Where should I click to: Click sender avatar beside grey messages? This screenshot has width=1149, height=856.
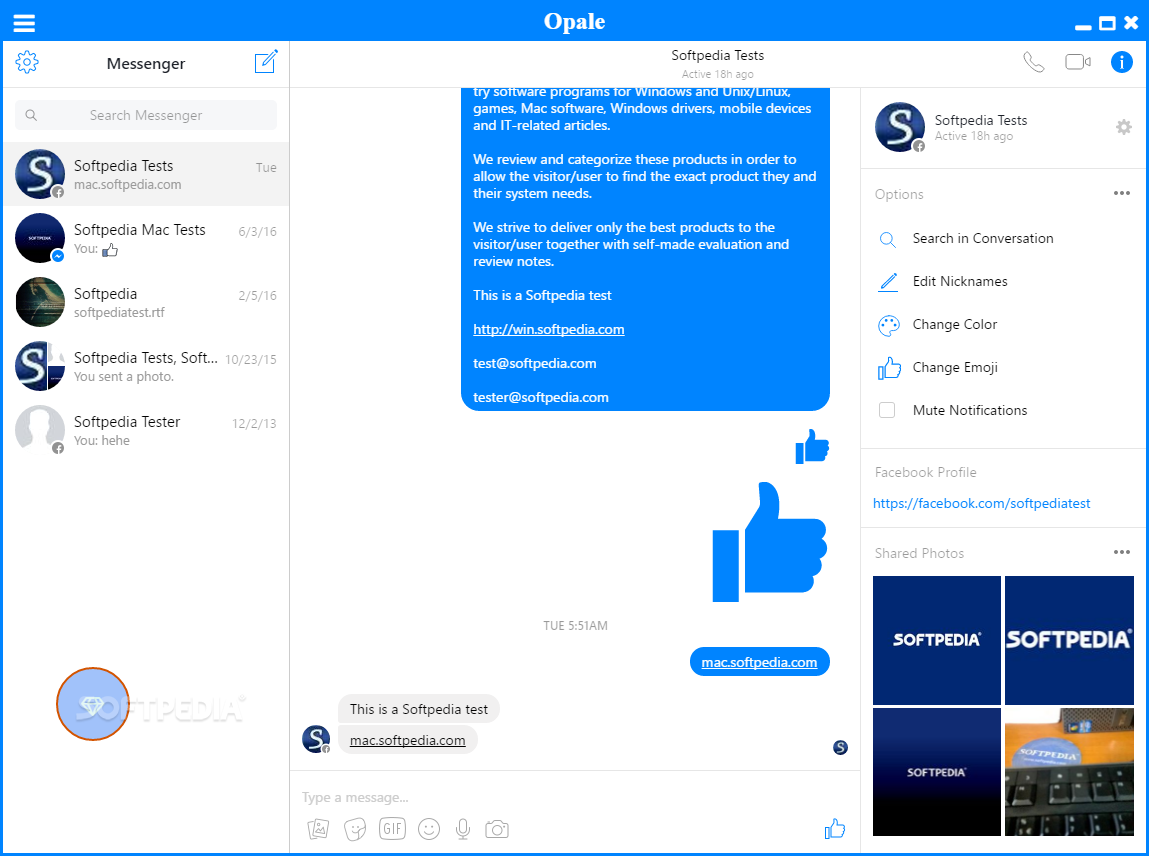click(316, 739)
